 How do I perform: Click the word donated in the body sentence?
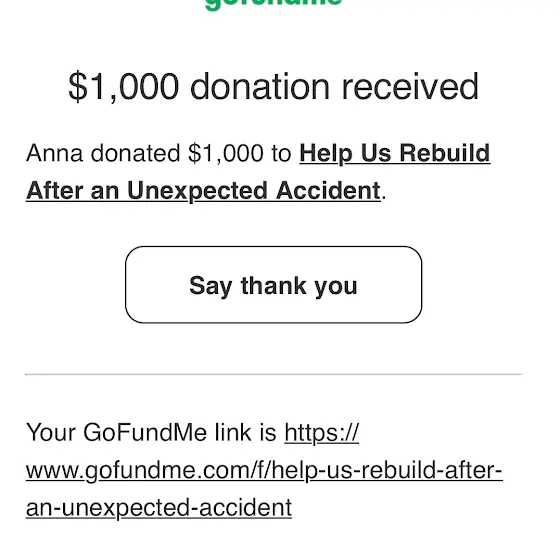[135, 154]
